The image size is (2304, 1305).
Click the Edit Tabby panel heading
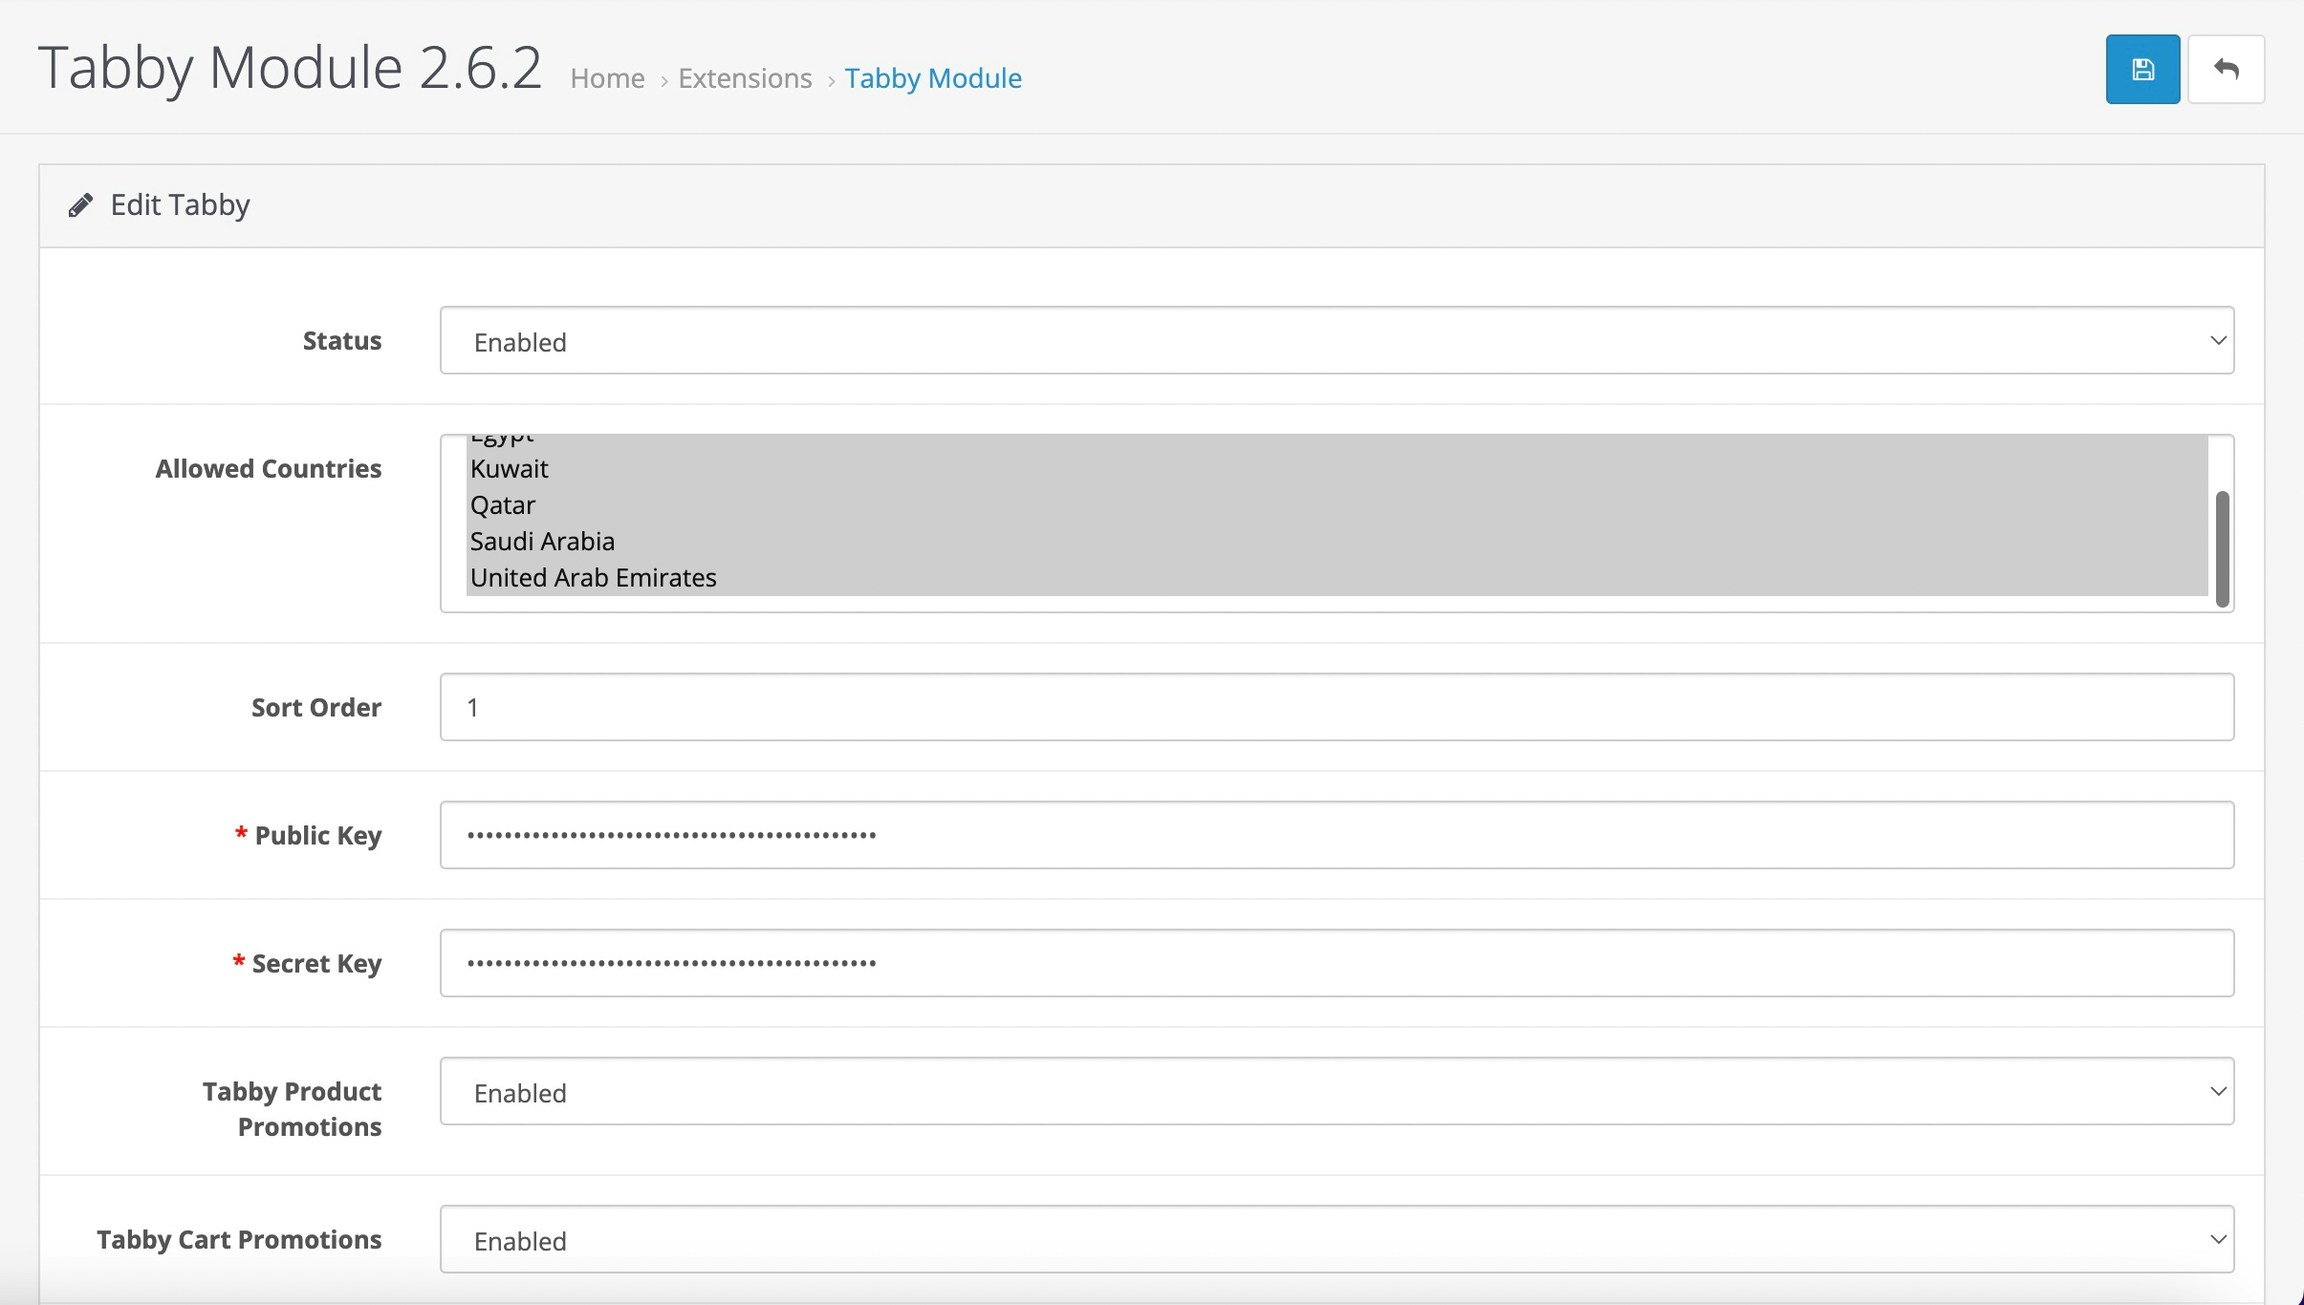(x=180, y=205)
